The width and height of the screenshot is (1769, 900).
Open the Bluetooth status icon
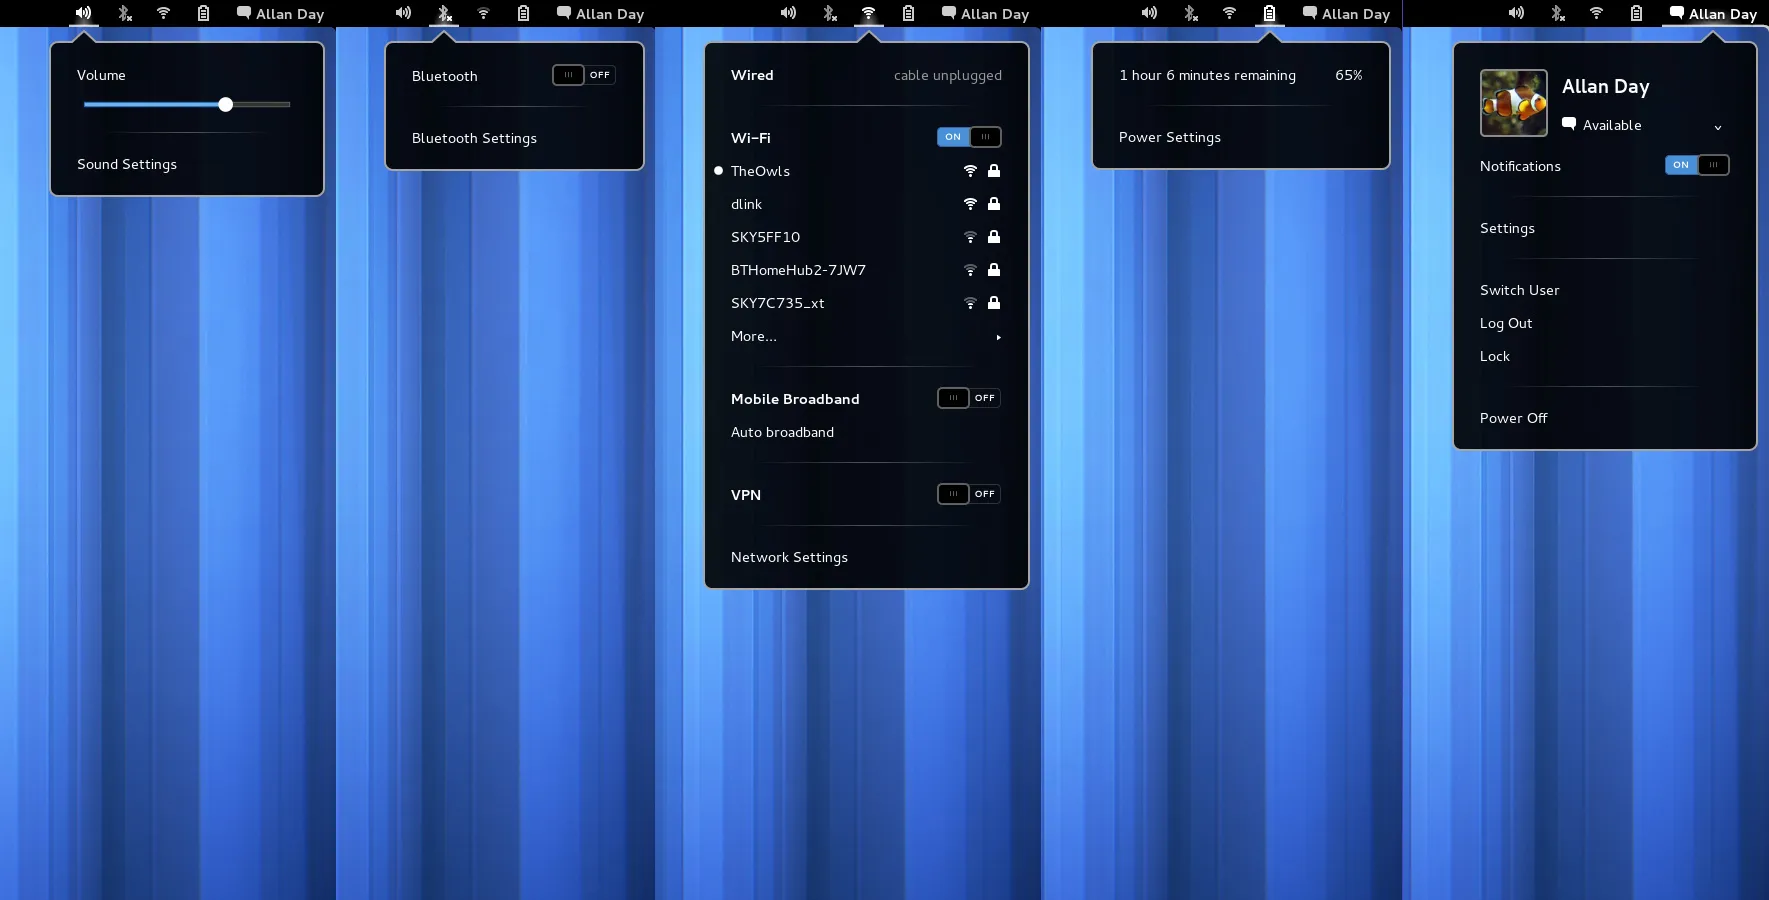coord(444,14)
